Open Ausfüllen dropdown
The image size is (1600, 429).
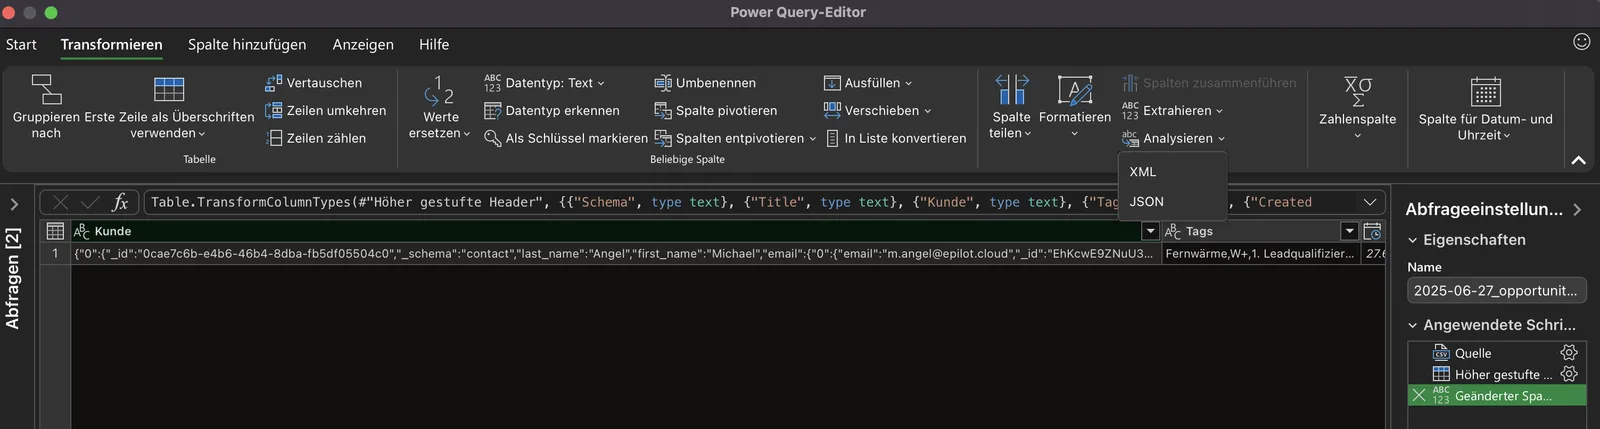pos(868,83)
